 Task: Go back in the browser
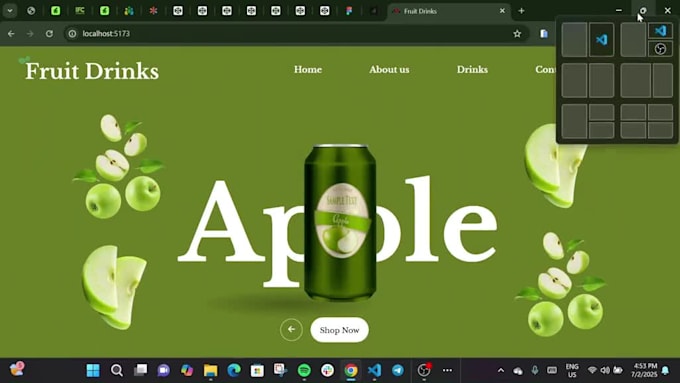(11, 33)
